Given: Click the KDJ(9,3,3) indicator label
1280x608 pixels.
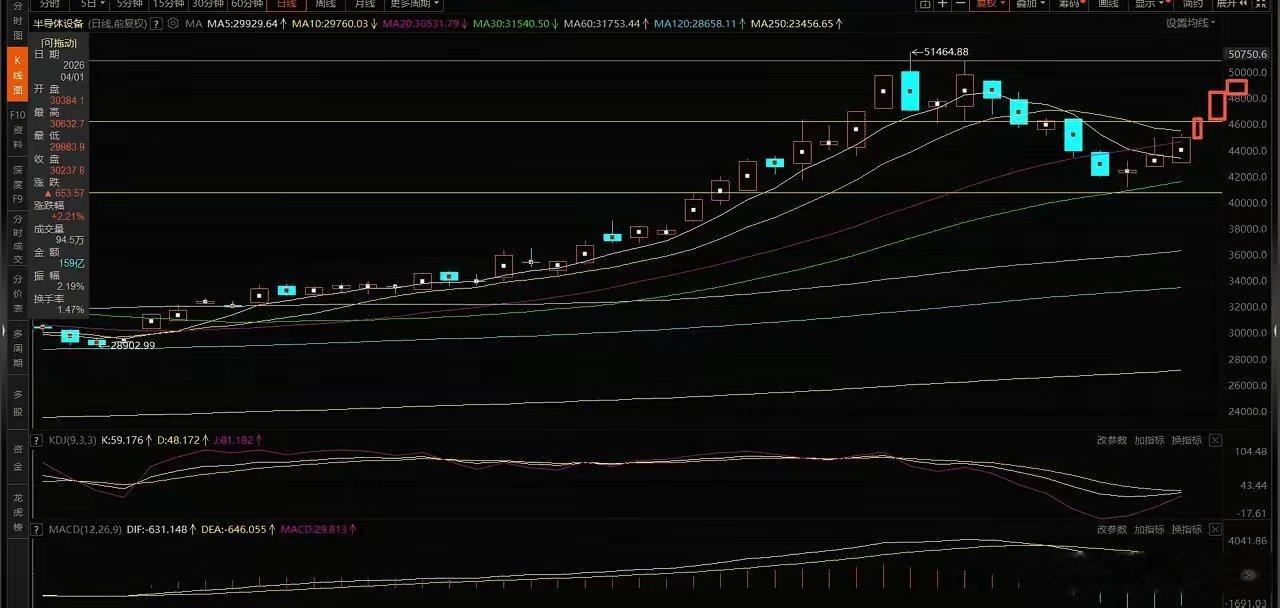Looking at the screenshot, I should (x=75, y=441).
